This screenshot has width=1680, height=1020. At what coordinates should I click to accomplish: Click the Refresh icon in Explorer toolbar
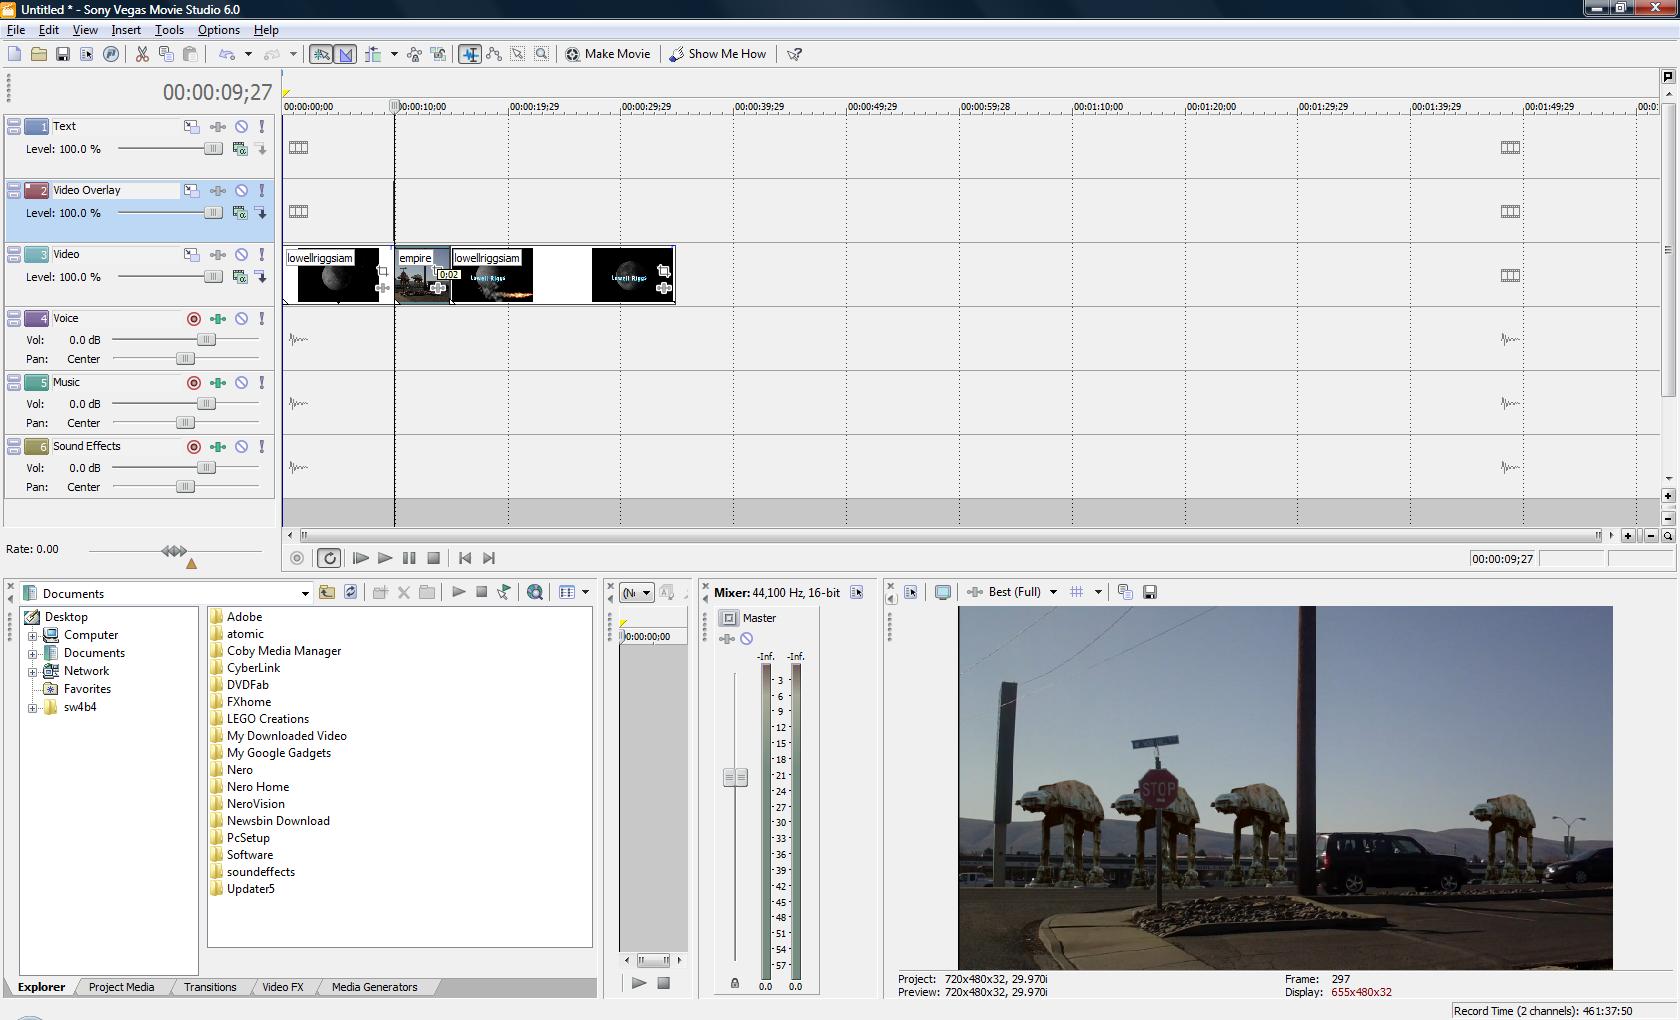point(350,592)
